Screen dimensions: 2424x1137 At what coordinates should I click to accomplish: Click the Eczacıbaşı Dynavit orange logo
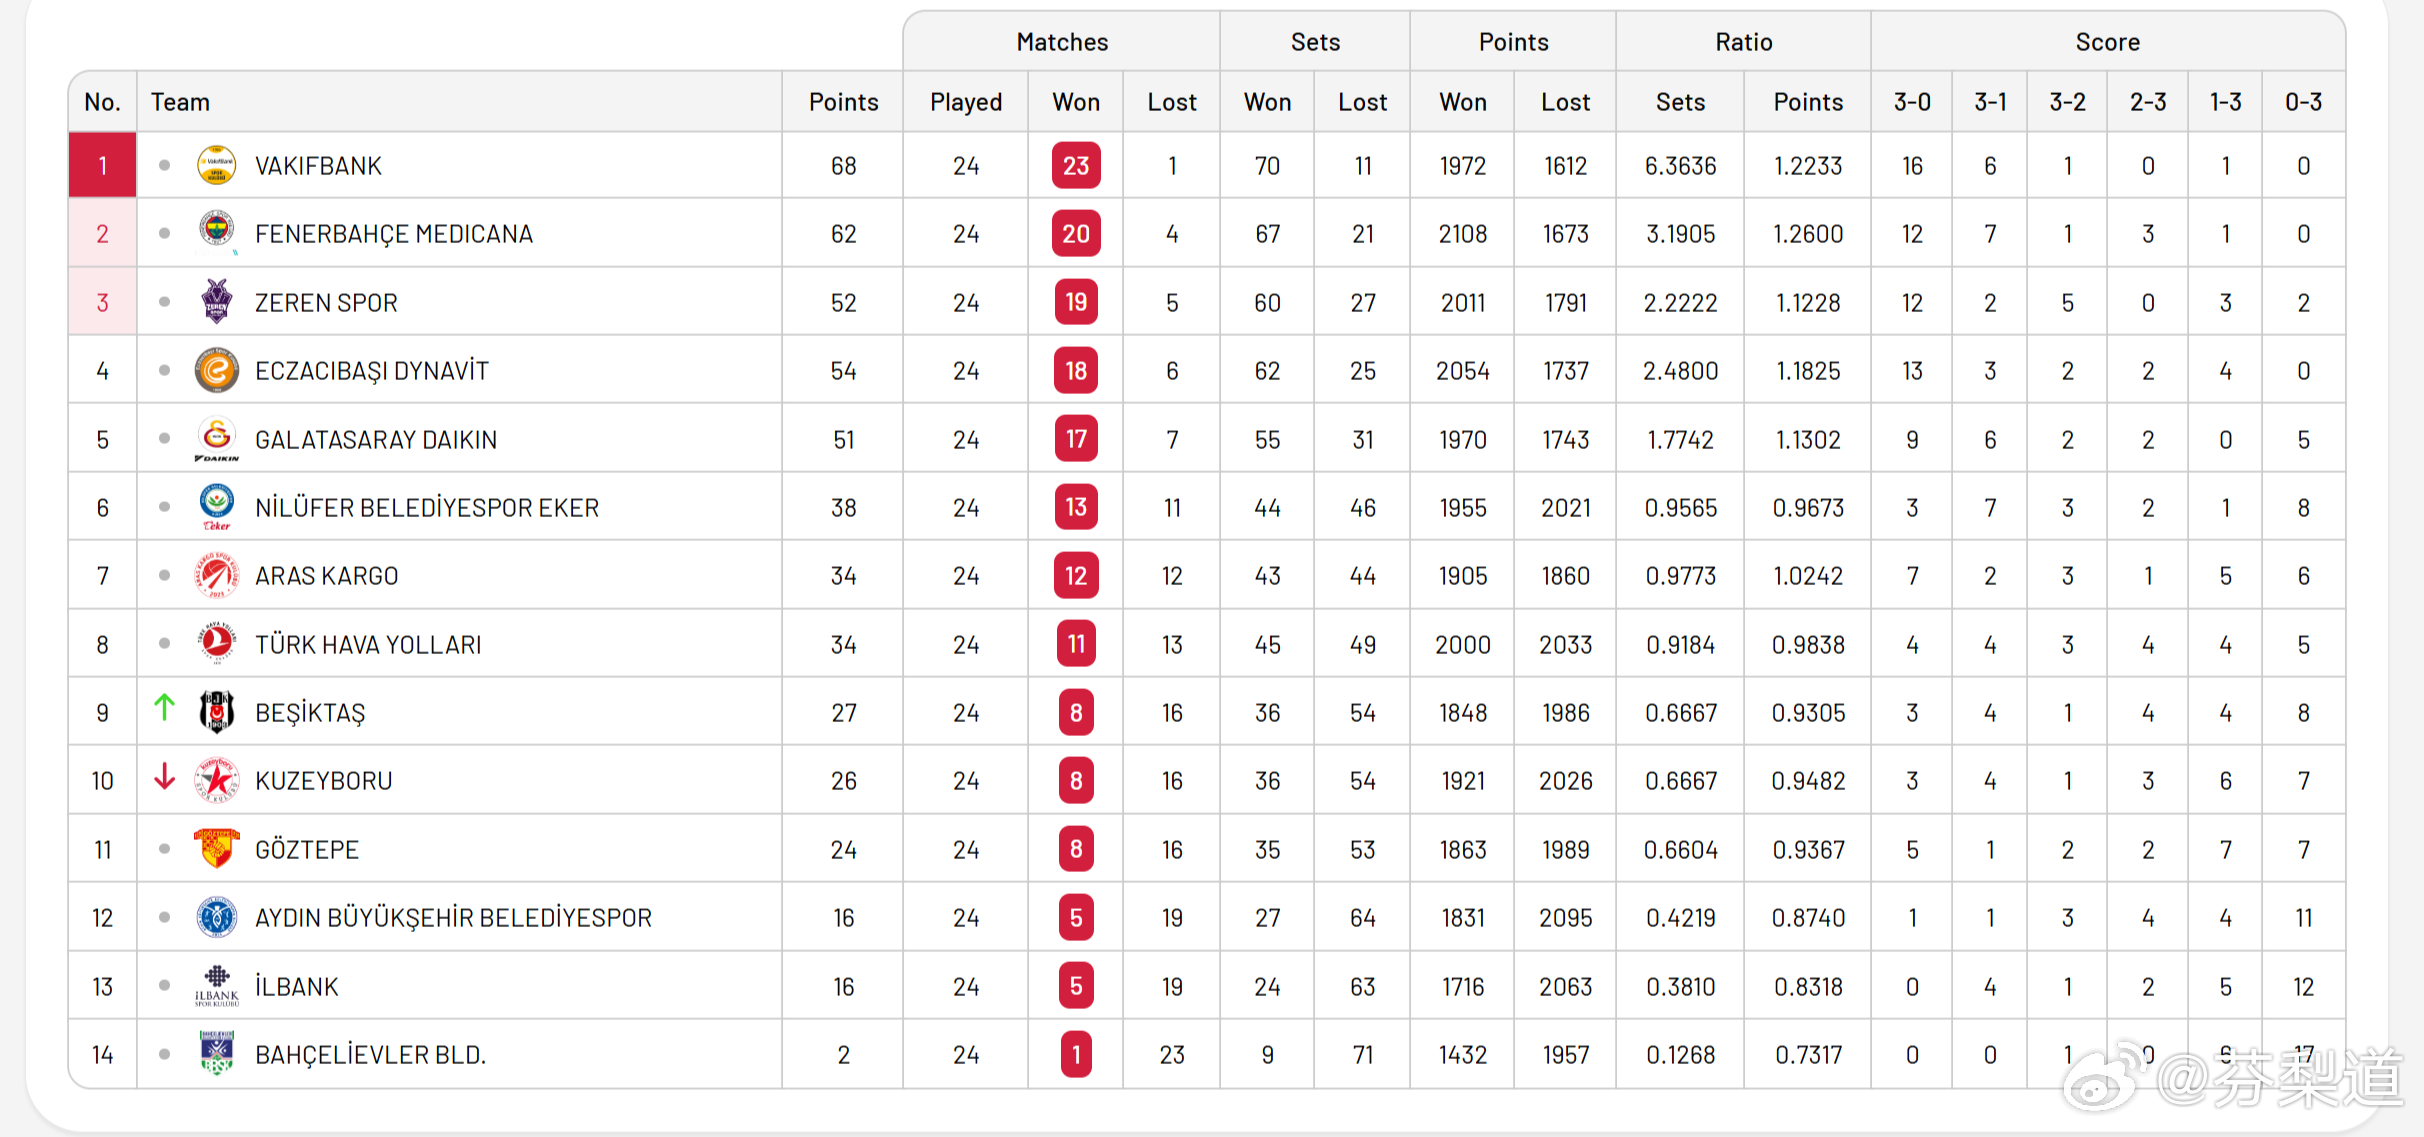click(x=216, y=370)
